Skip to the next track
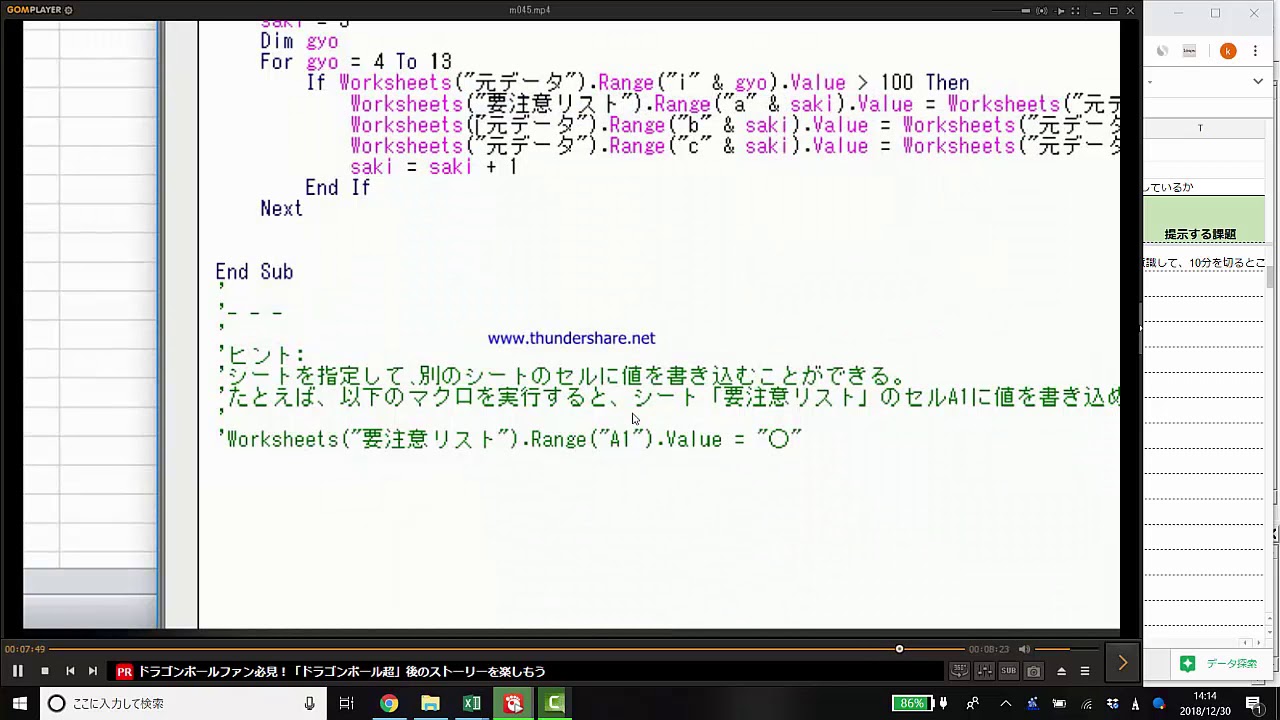Viewport: 1280px width, 720px height. [93, 671]
